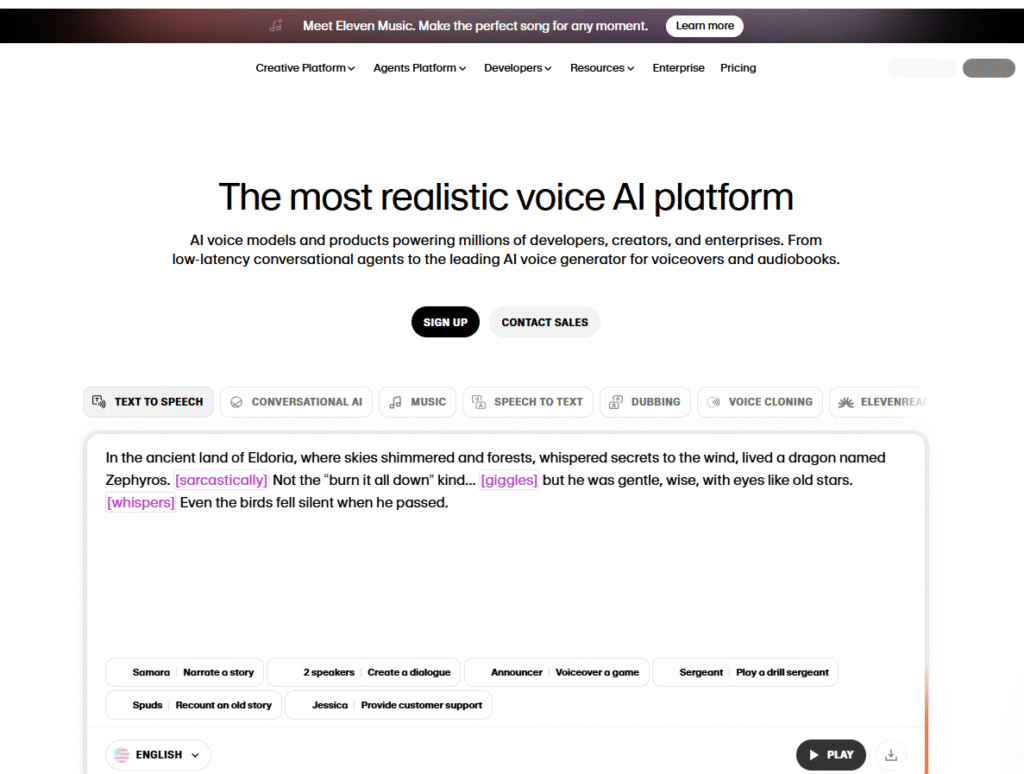
Task: Pick the Announcer Voiceover a game preset
Action: pos(556,672)
